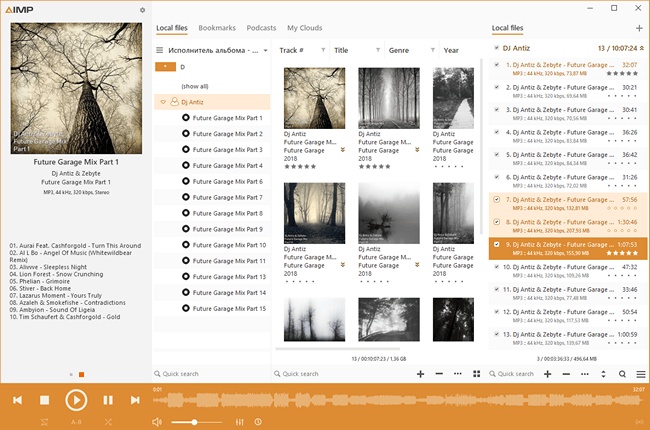Viewport: 650px width, 430px height.
Task: Toggle the DJ Antiz group checkbox
Action: [497, 47]
